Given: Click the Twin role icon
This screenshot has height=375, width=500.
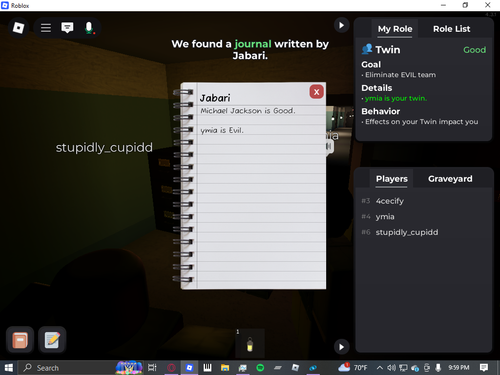Looking at the screenshot, I should (367, 49).
